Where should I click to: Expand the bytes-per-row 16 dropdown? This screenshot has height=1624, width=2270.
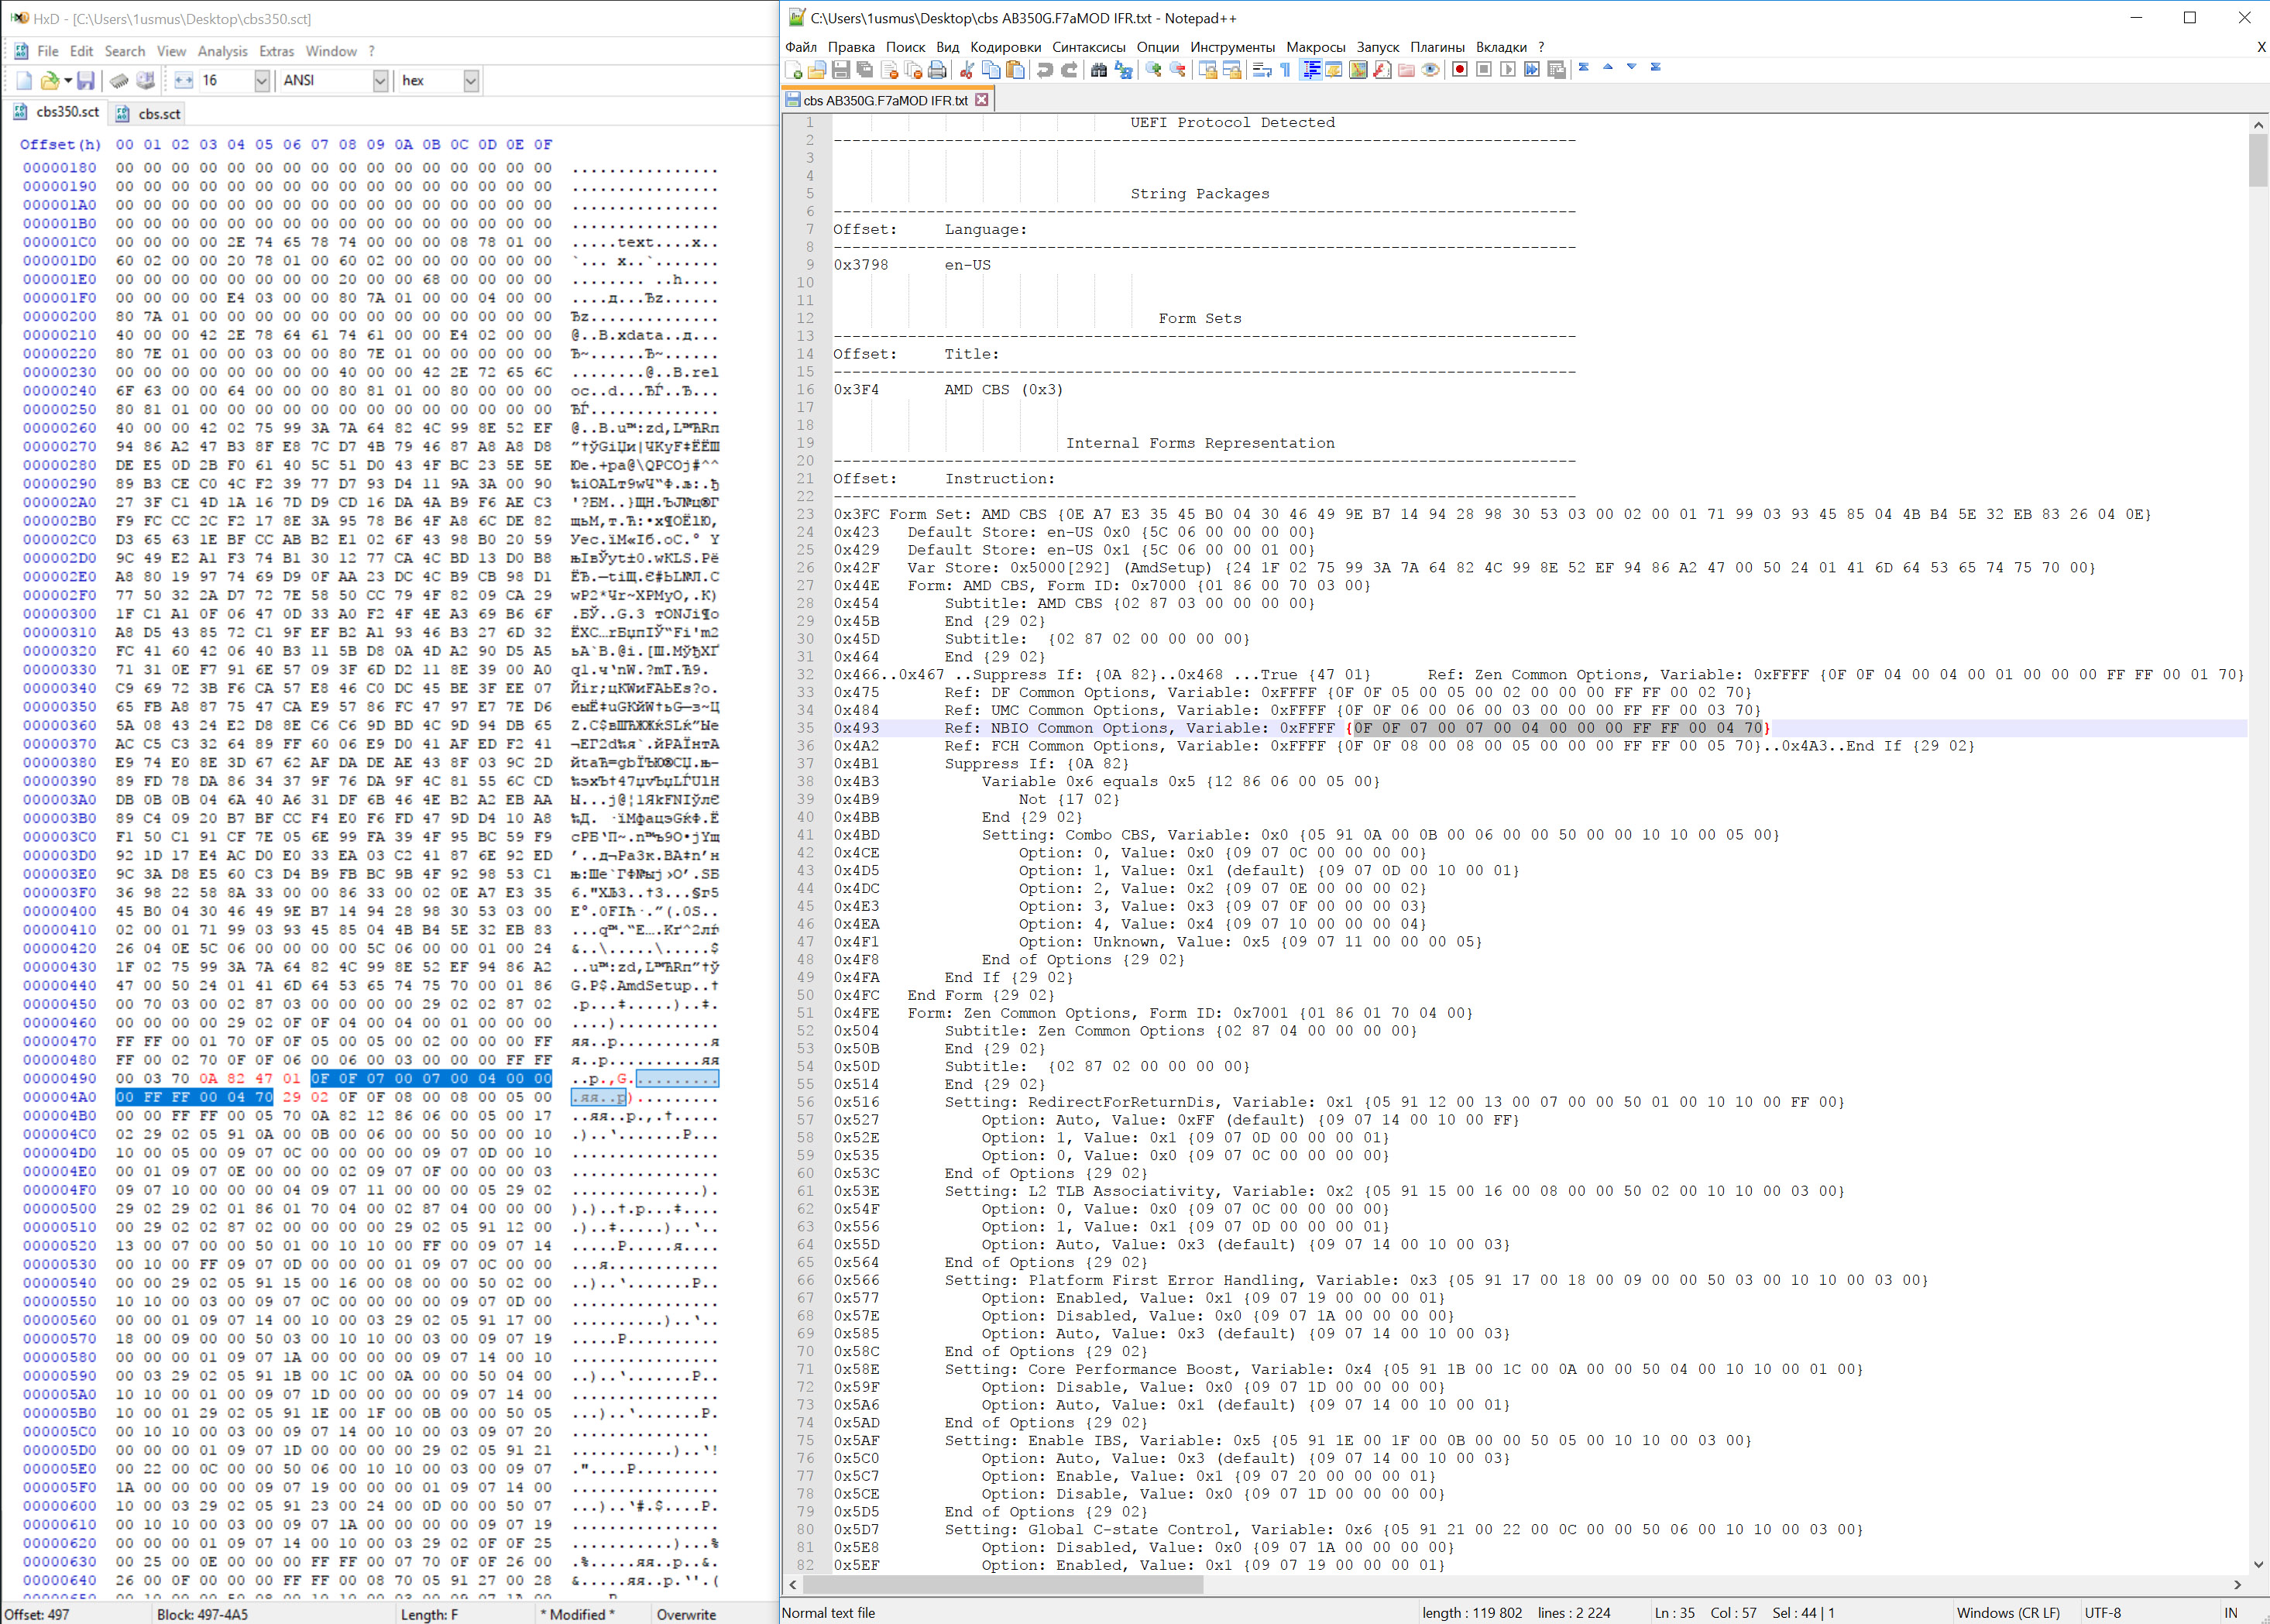pyautogui.click(x=262, y=80)
